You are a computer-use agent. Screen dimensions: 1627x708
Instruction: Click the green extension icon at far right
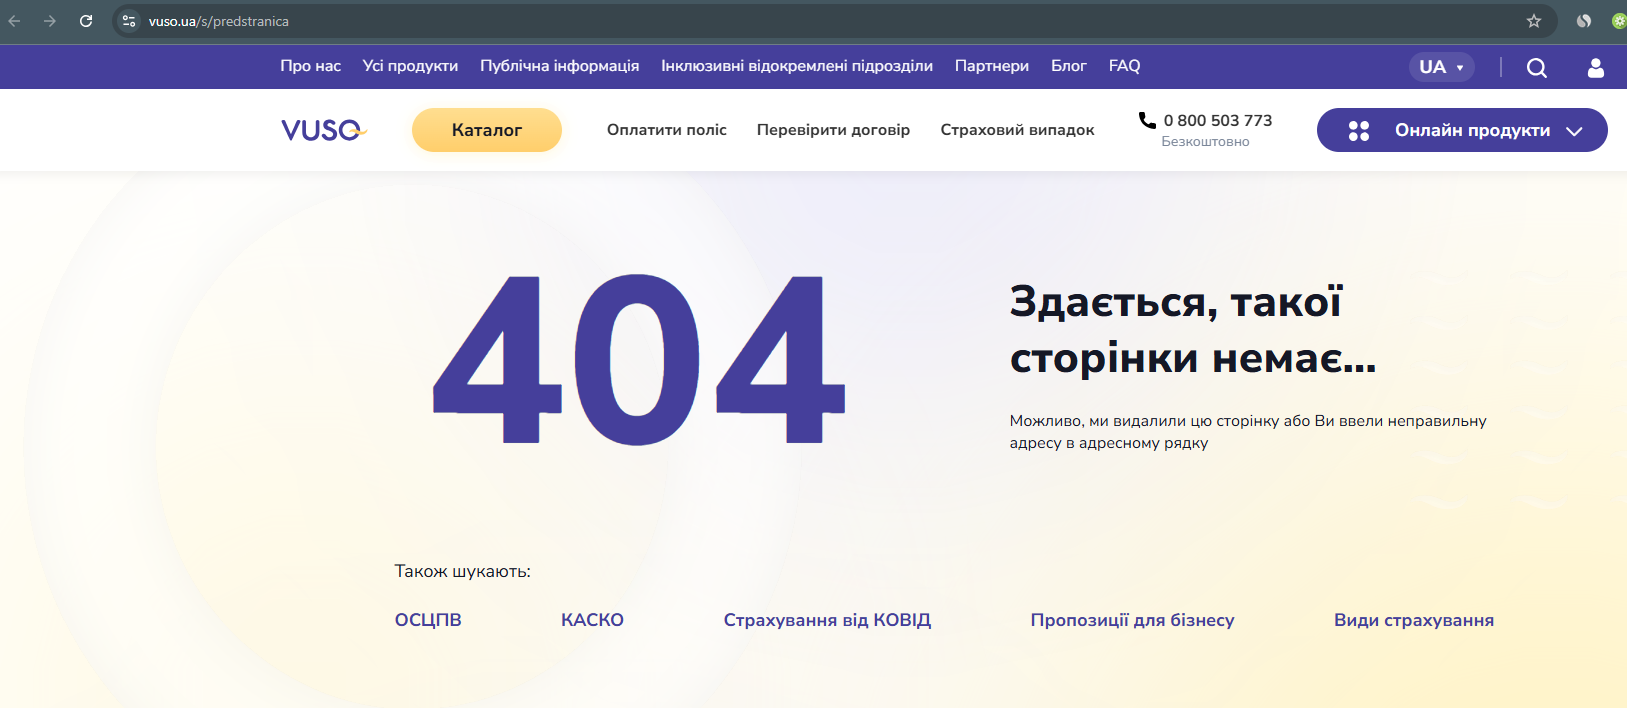1618,21
